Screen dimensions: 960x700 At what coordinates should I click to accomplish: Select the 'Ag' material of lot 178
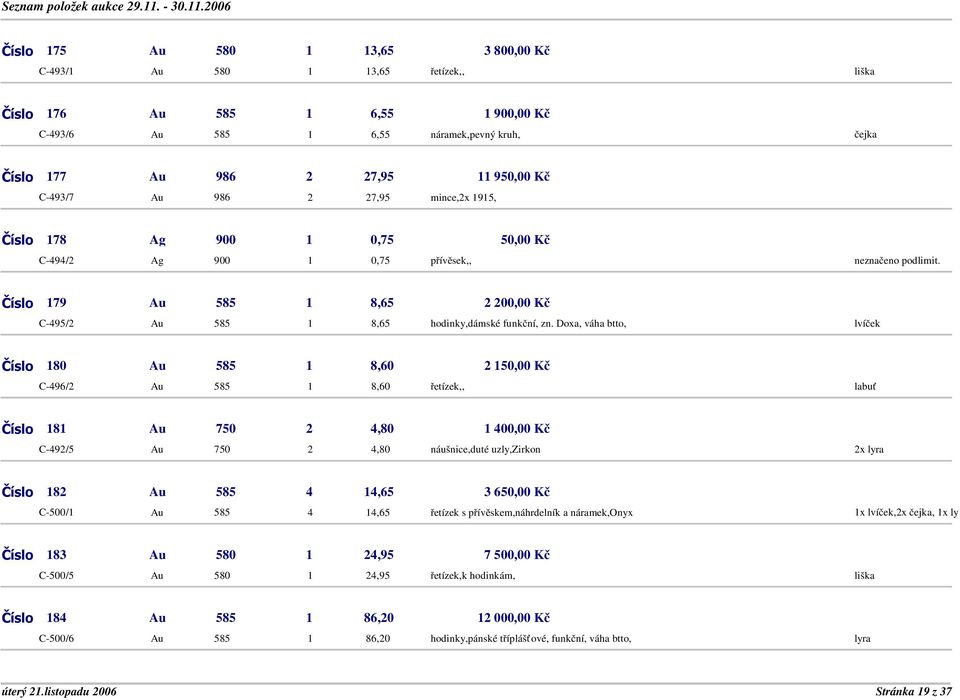157,240
